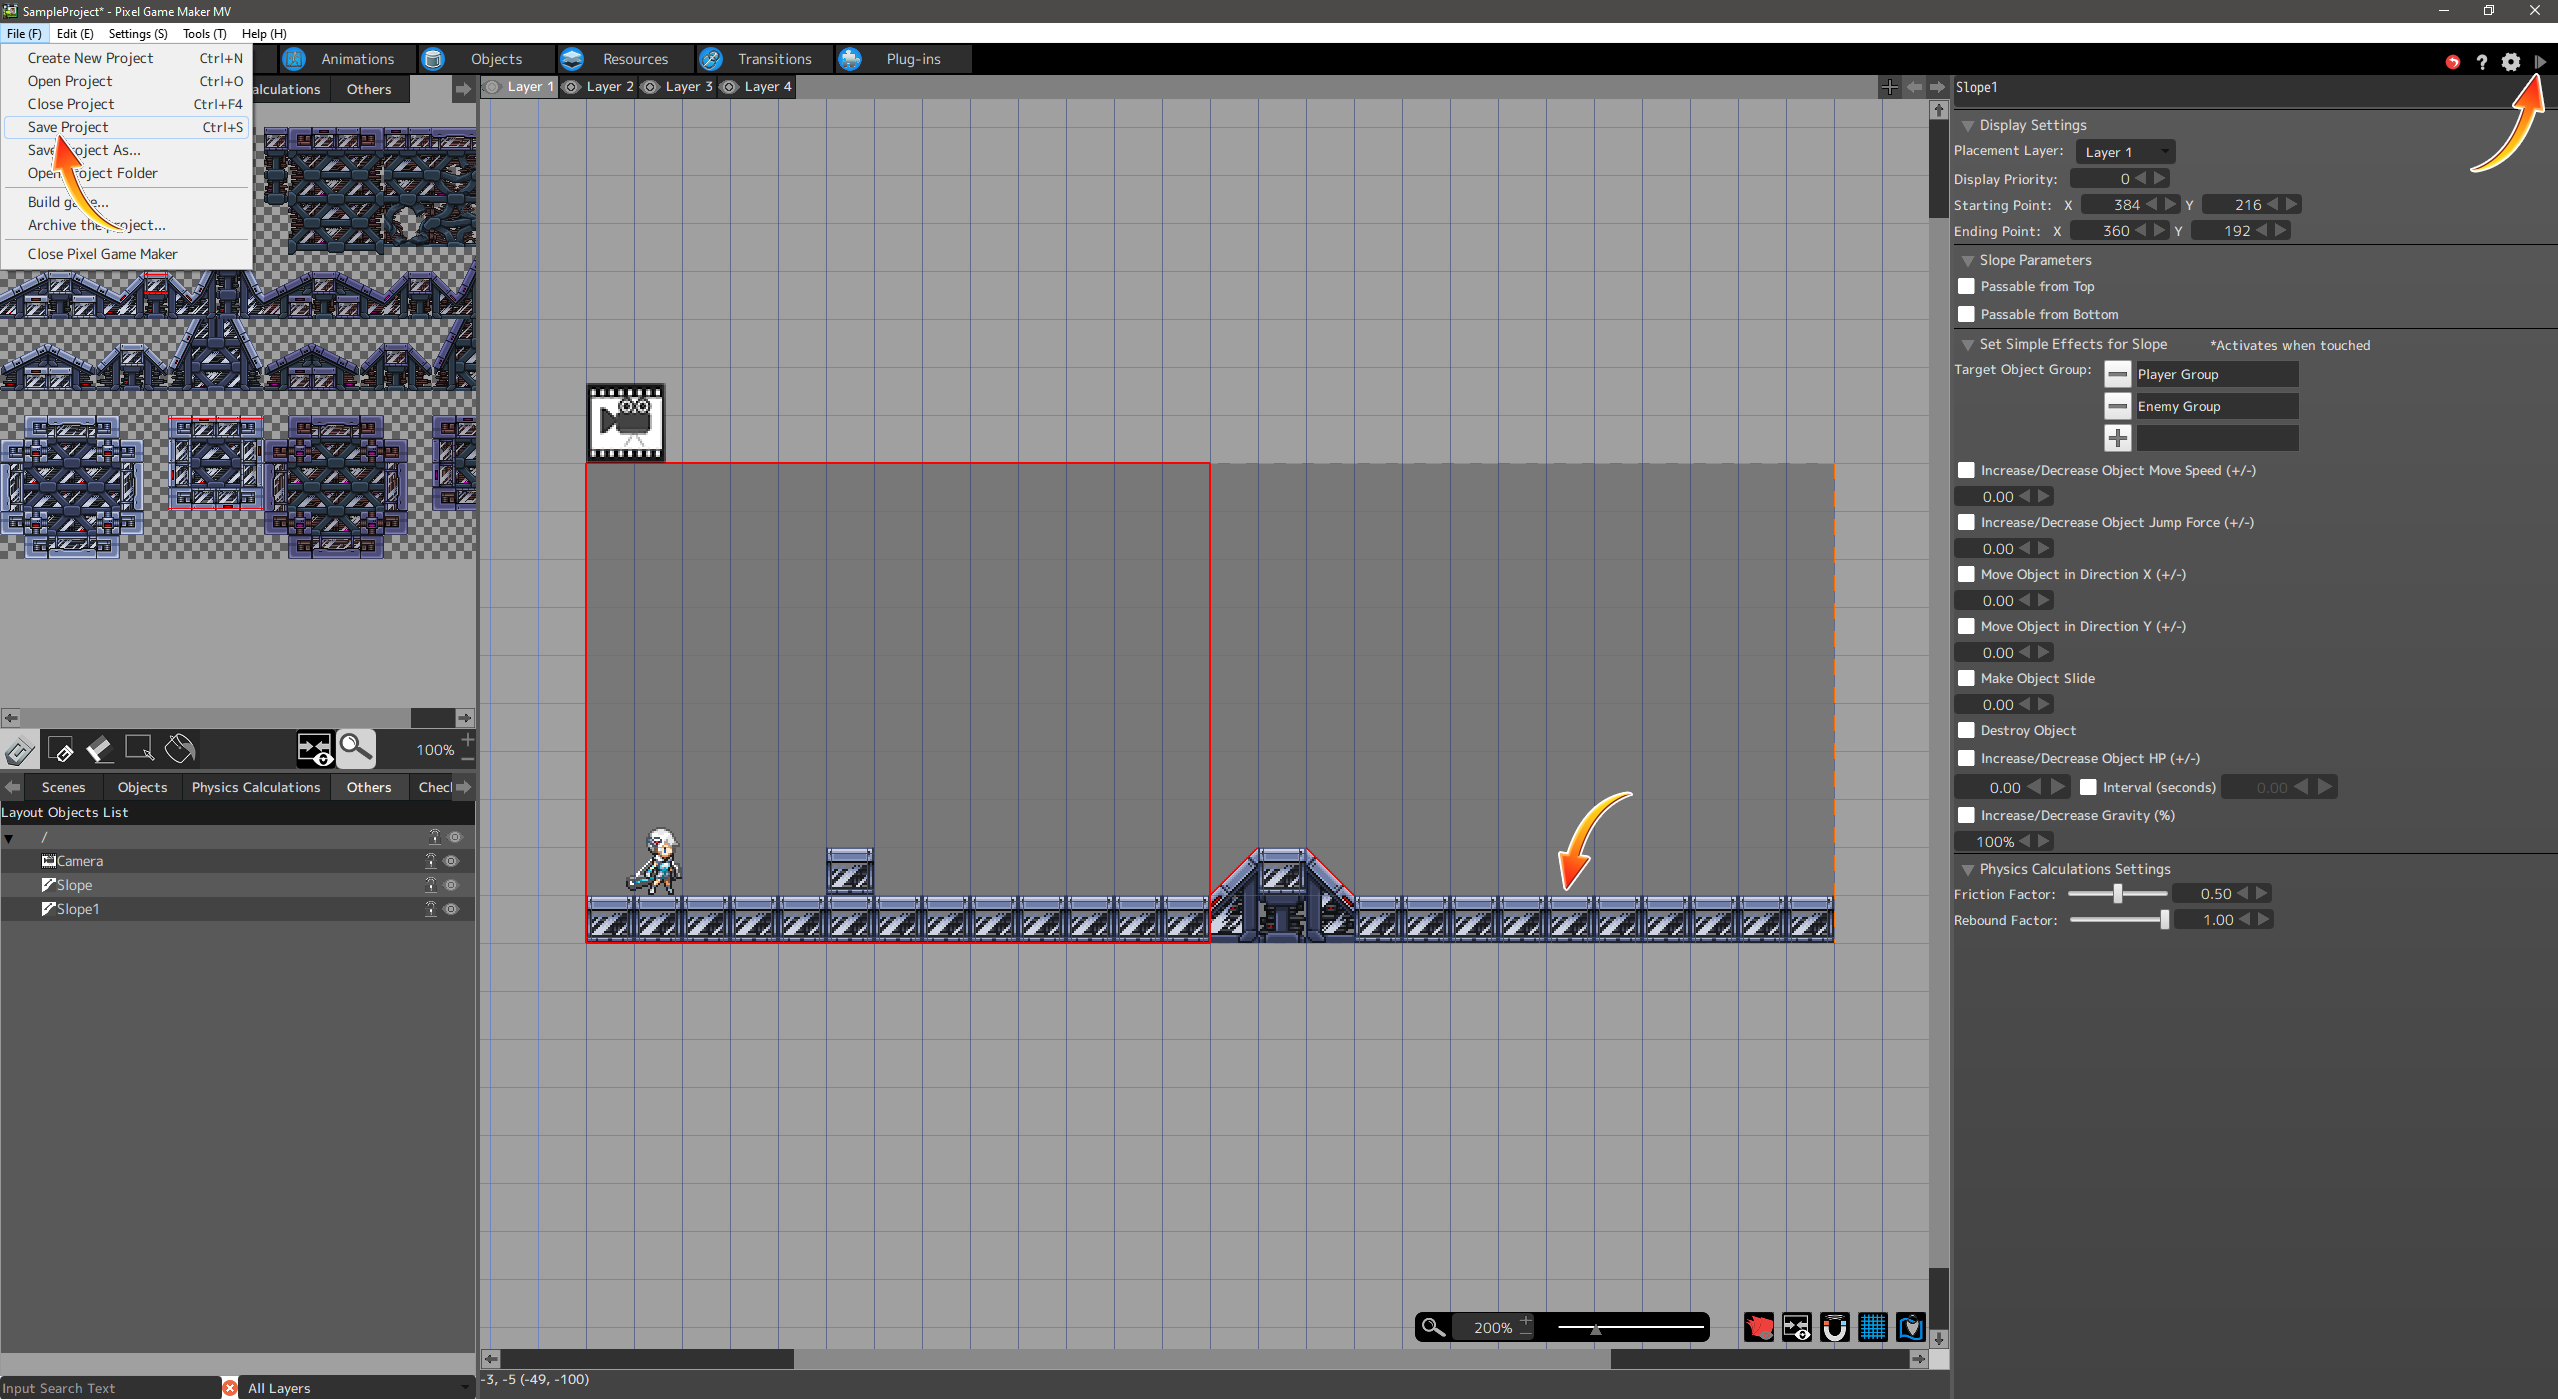Select the tile eraser tool
Image resolution: width=2558 pixels, height=1399 pixels.
click(99, 749)
